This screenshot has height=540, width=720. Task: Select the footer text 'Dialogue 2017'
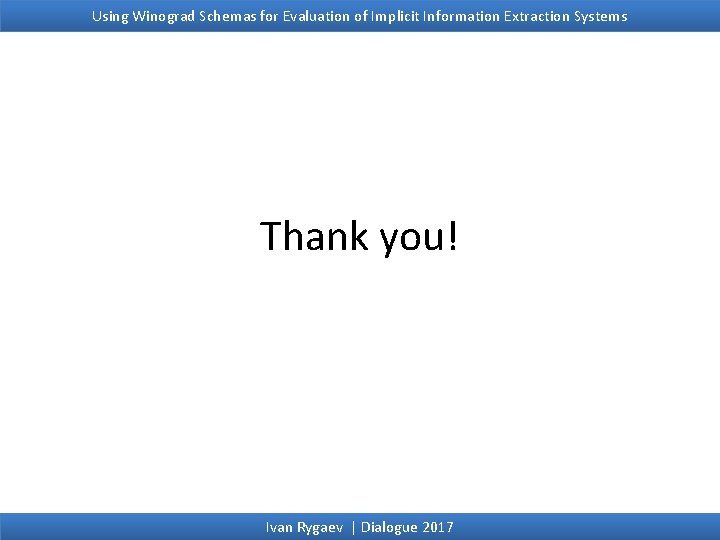point(407,527)
